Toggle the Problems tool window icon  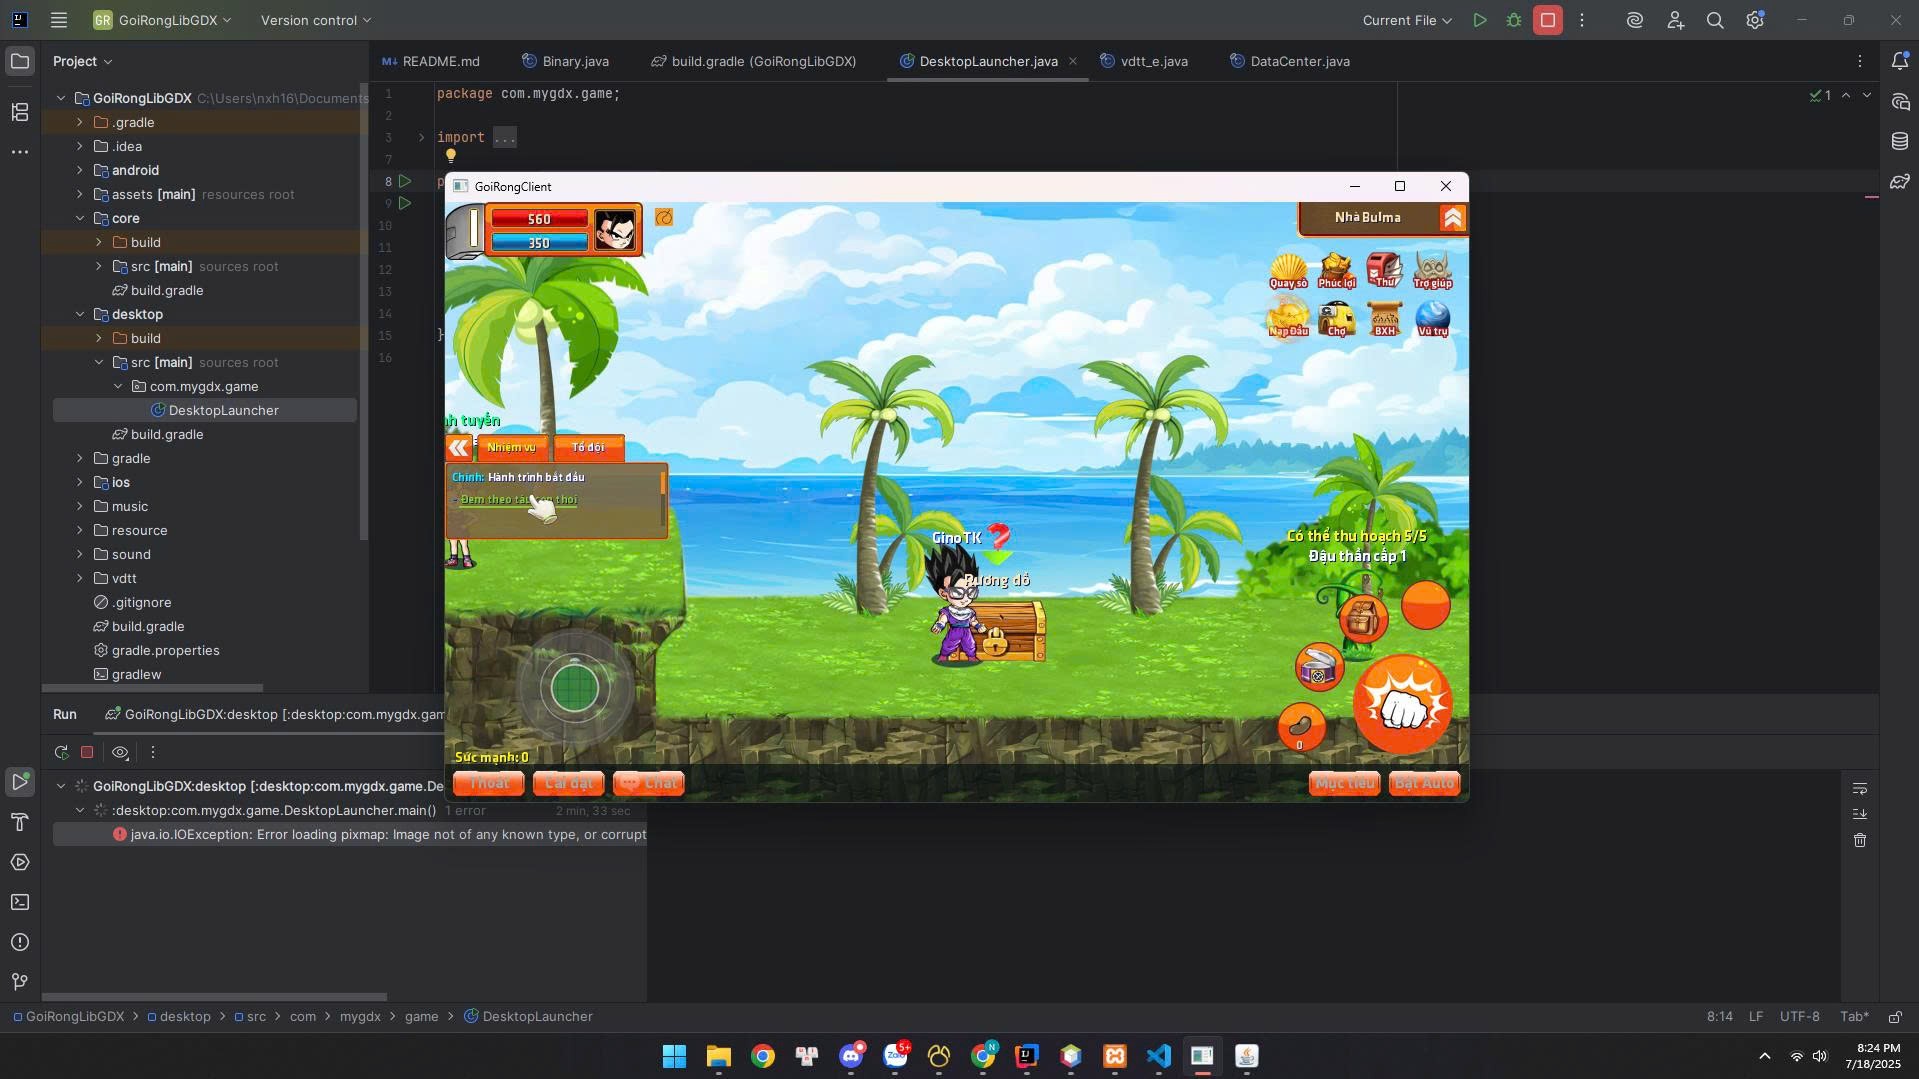[20, 942]
